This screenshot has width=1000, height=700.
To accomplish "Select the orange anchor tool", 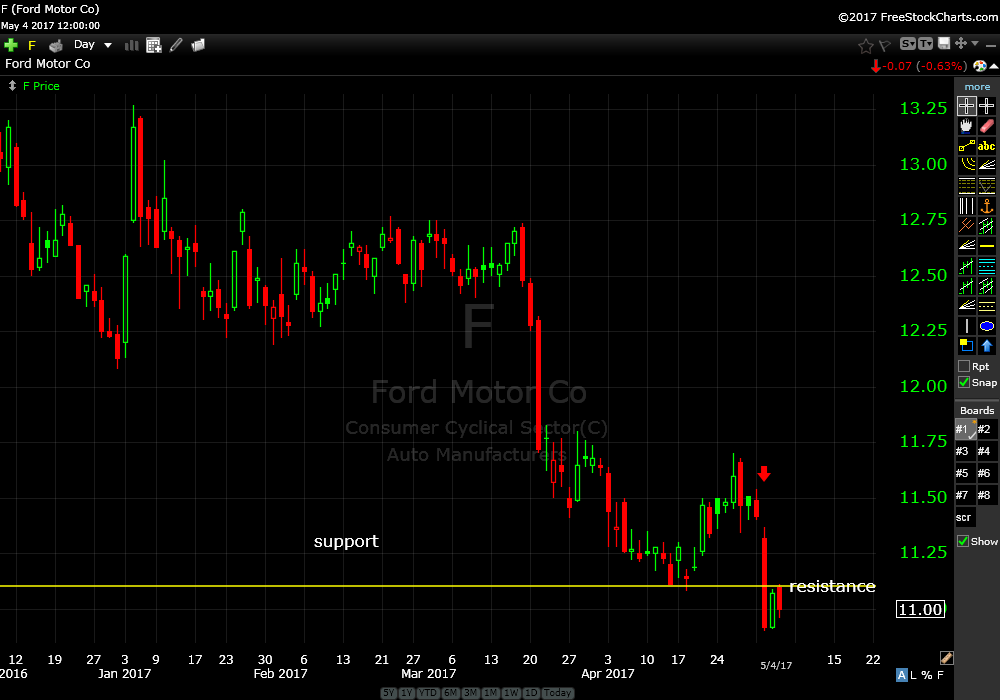I will [x=987, y=206].
